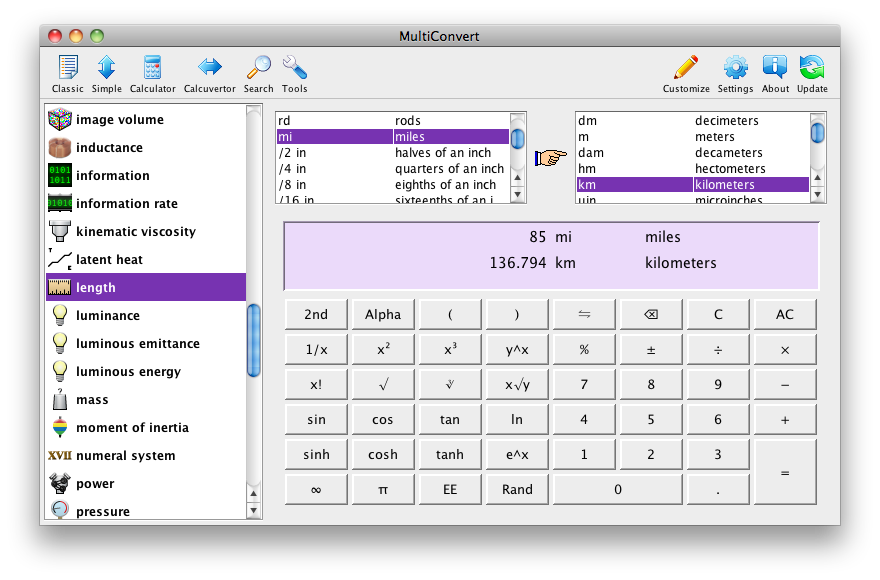Click the EE exponent key

click(x=450, y=490)
